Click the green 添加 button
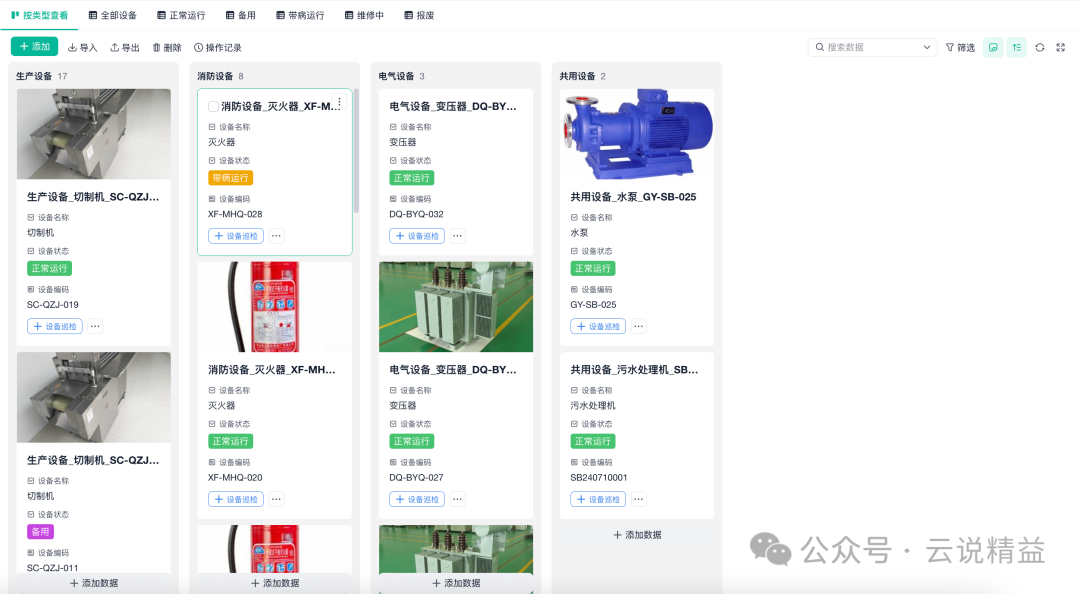The height and width of the screenshot is (594, 1080). pos(34,46)
